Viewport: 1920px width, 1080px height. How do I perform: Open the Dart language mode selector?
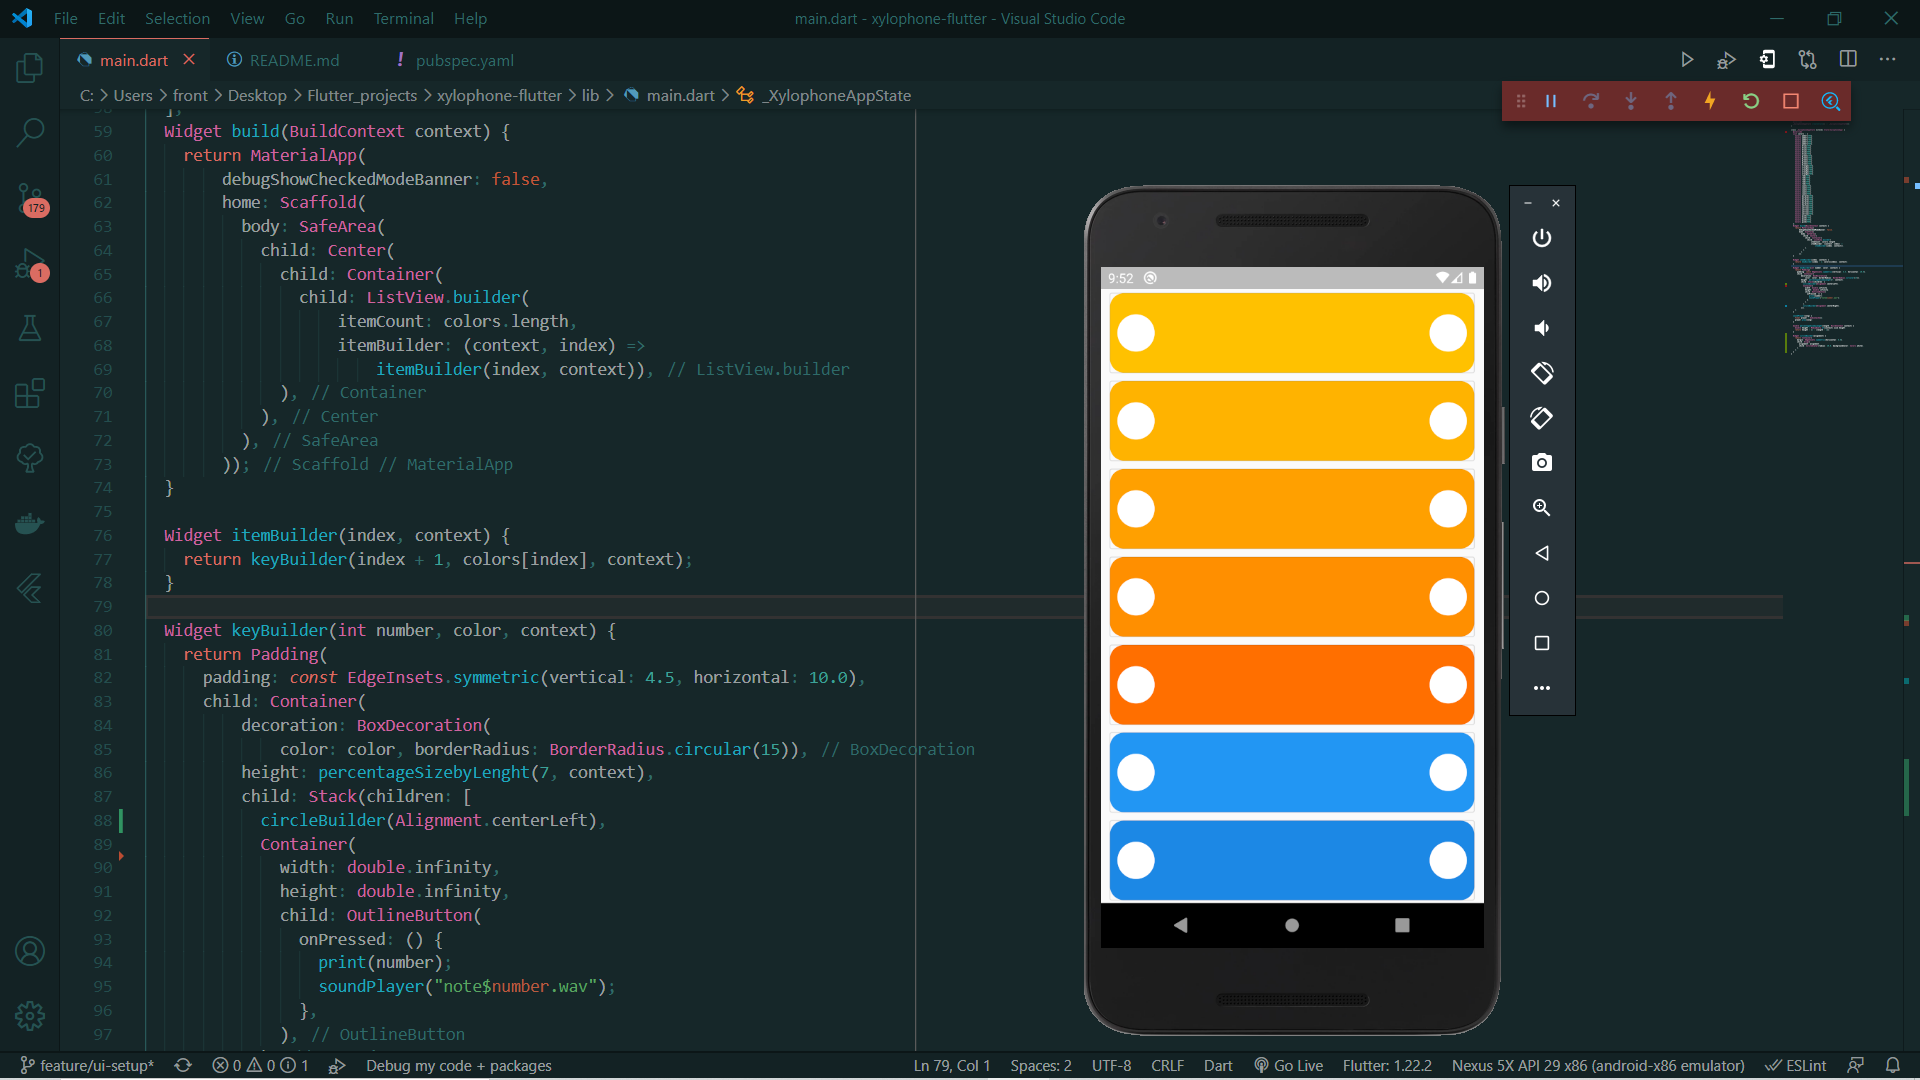pyautogui.click(x=1217, y=1066)
